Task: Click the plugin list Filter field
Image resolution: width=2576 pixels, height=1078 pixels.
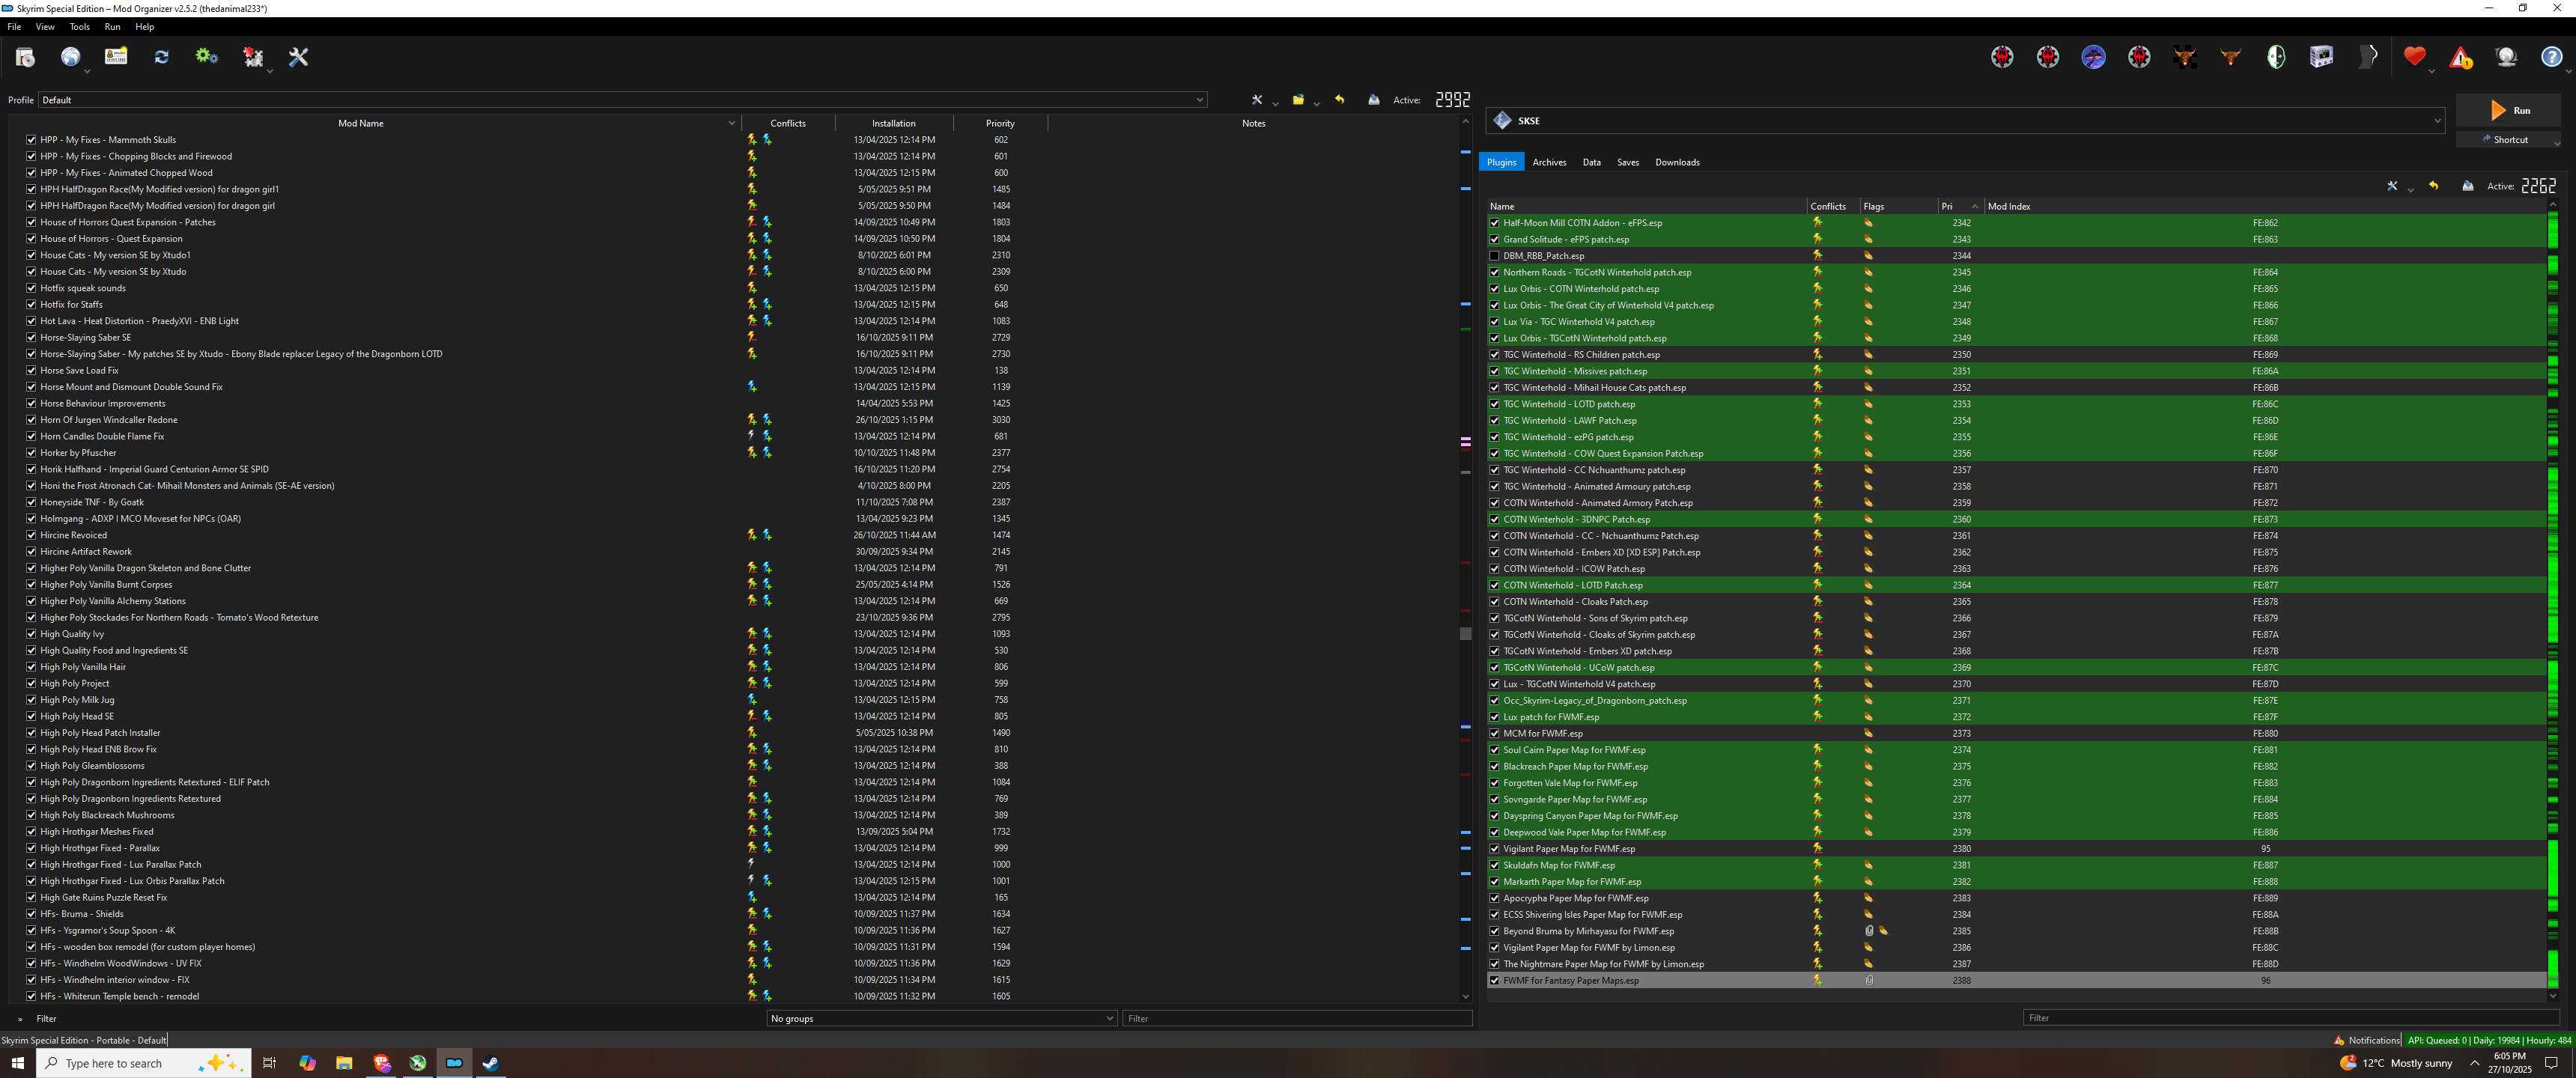Action: point(2290,1018)
